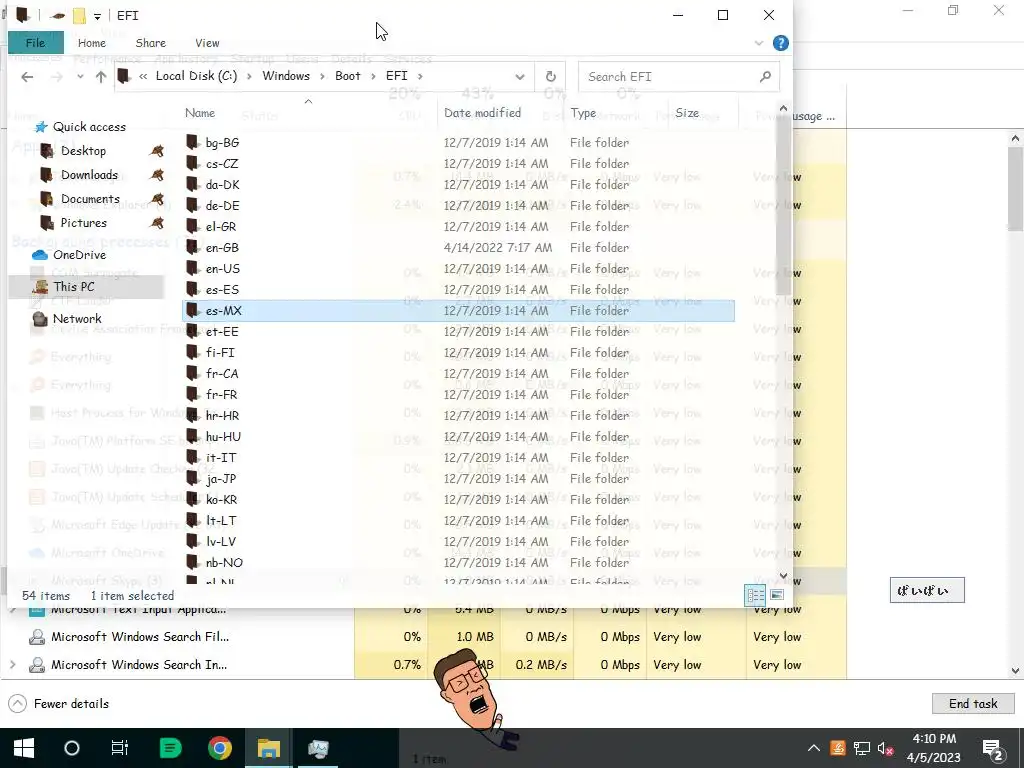Open the Share ribbon tab
Viewport: 1024px width, 768px height.
point(150,43)
